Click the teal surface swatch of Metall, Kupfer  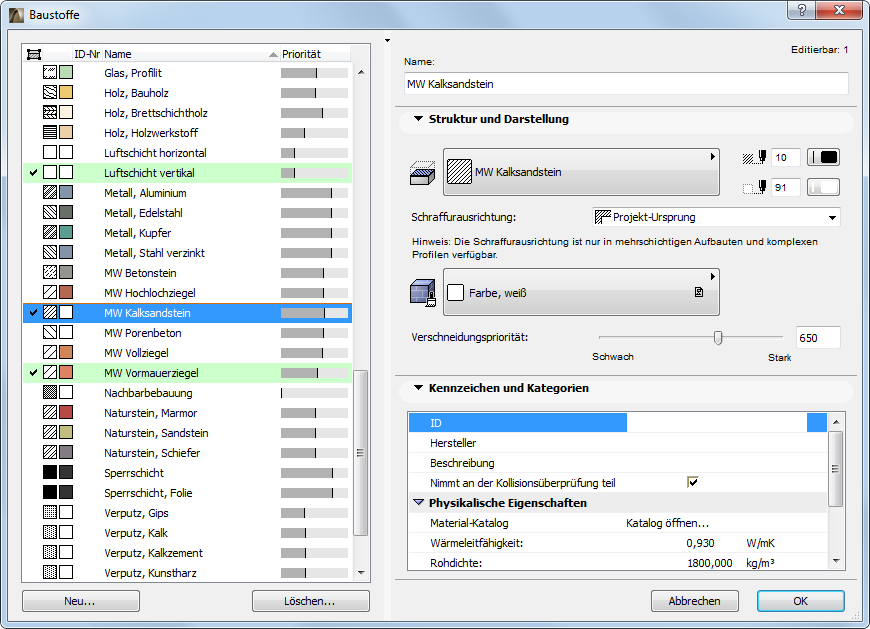coord(66,232)
